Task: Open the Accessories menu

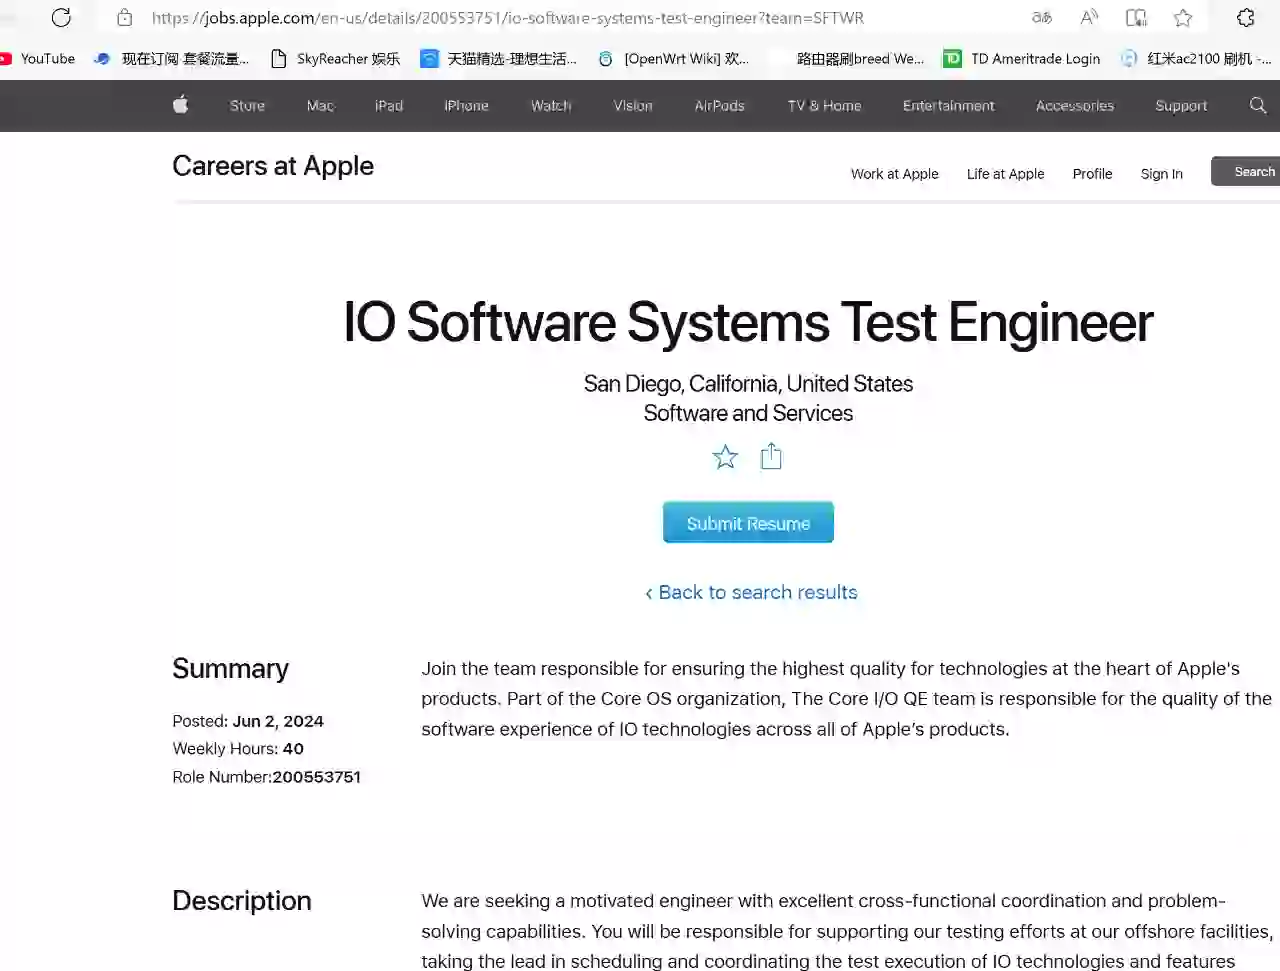Action: pyautogui.click(x=1075, y=105)
